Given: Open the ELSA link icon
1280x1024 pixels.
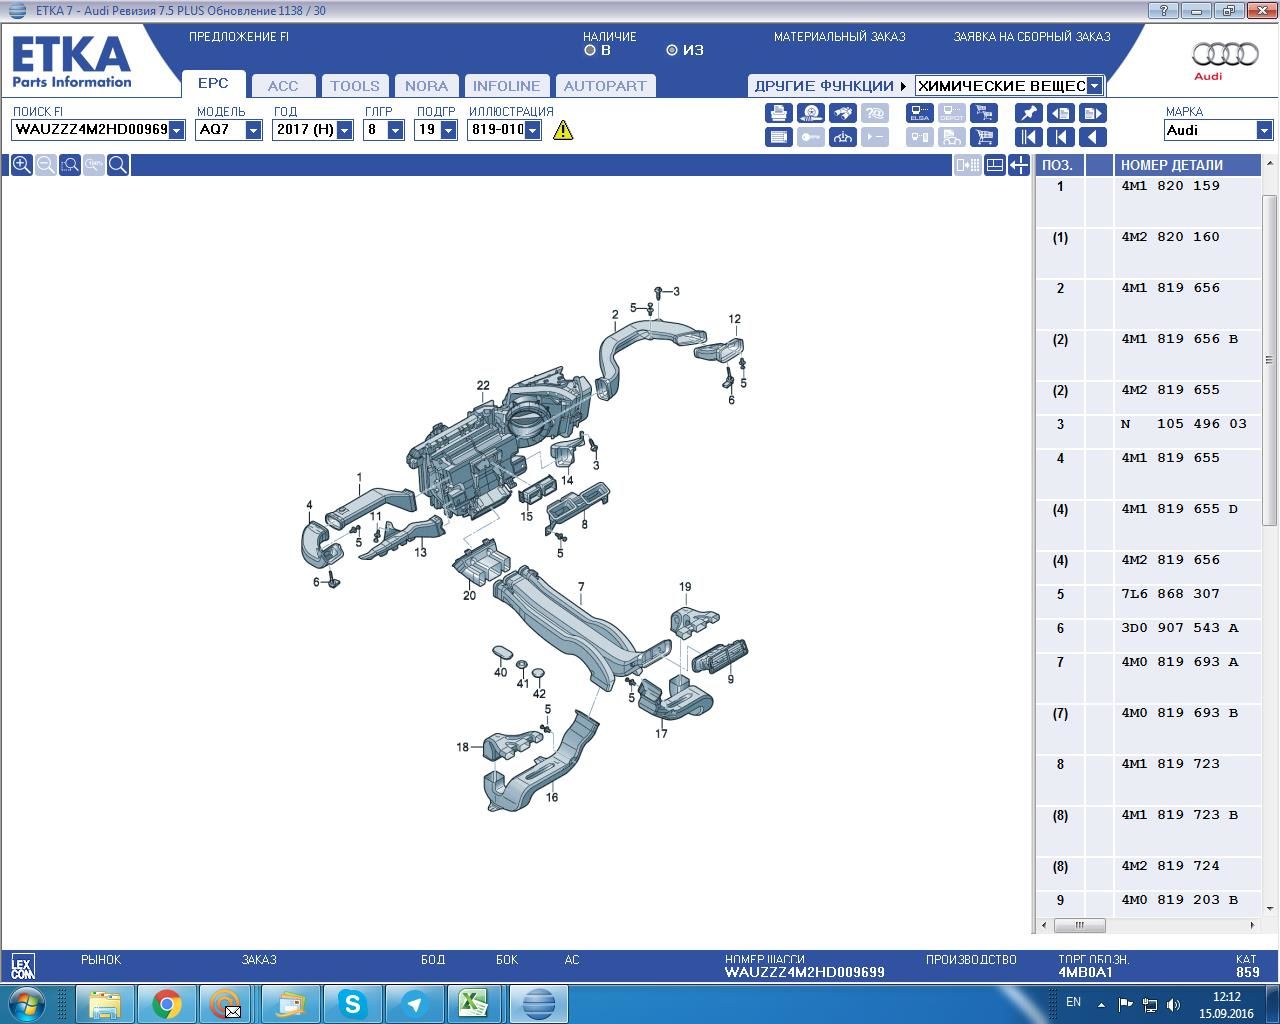Looking at the screenshot, I should tap(920, 113).
